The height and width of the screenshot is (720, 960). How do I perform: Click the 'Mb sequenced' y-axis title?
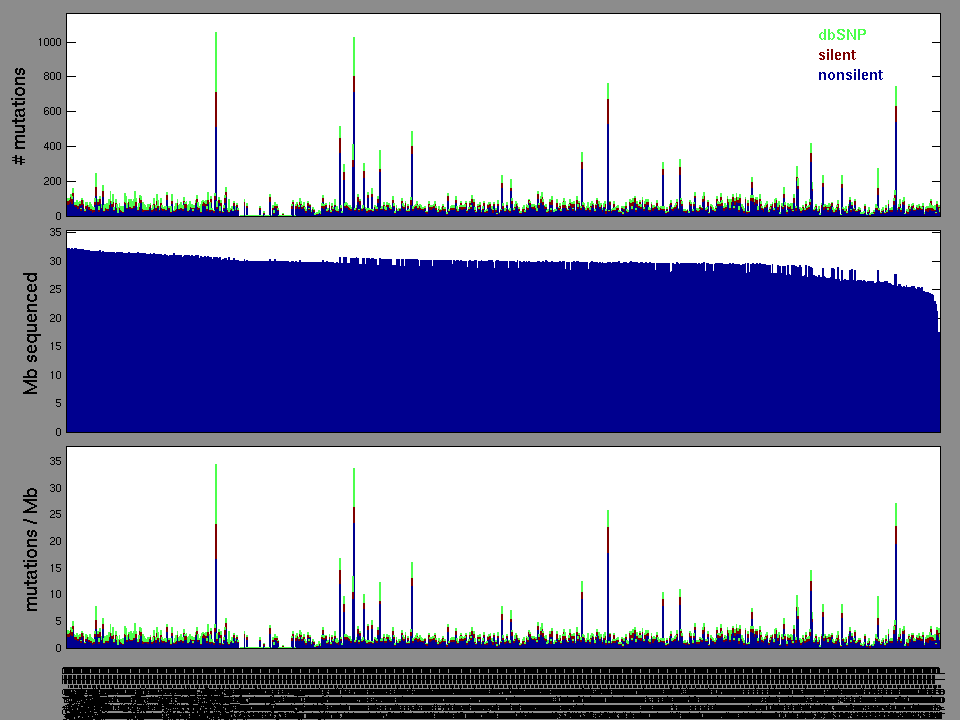[x=31, y=333]
